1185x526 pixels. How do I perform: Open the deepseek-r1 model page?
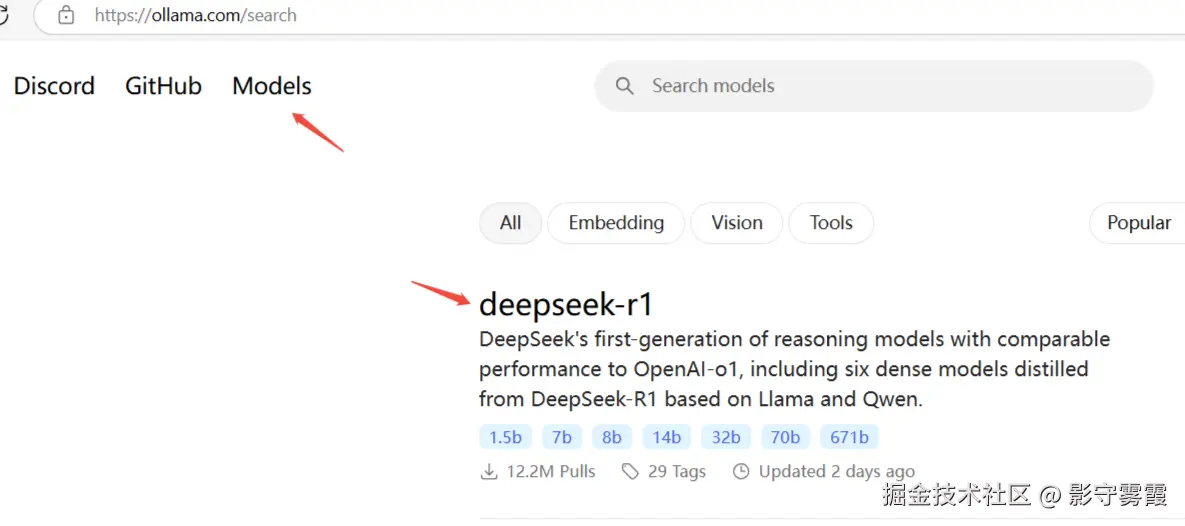(566, 303)
